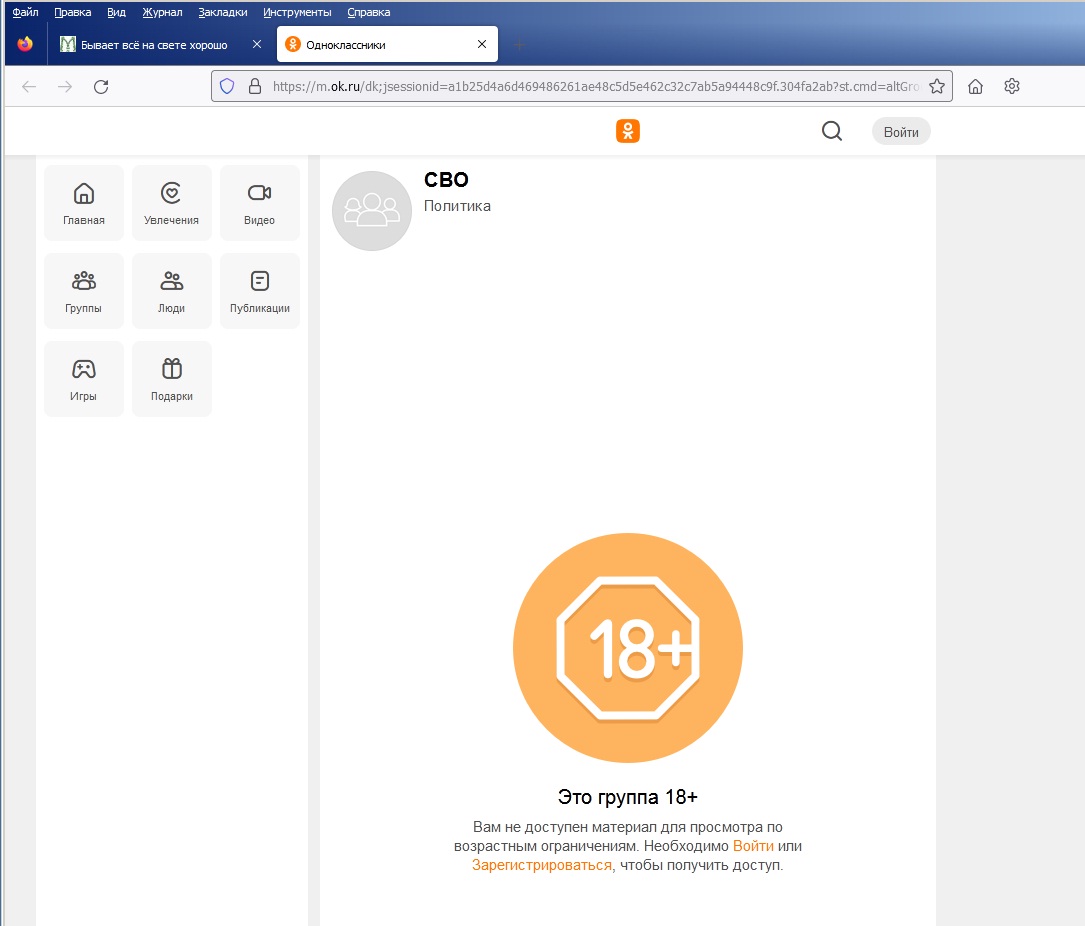The height and width of the screenshot is (926, 1085).
Task: Reload the page
Action: click(x=101, y=87)
